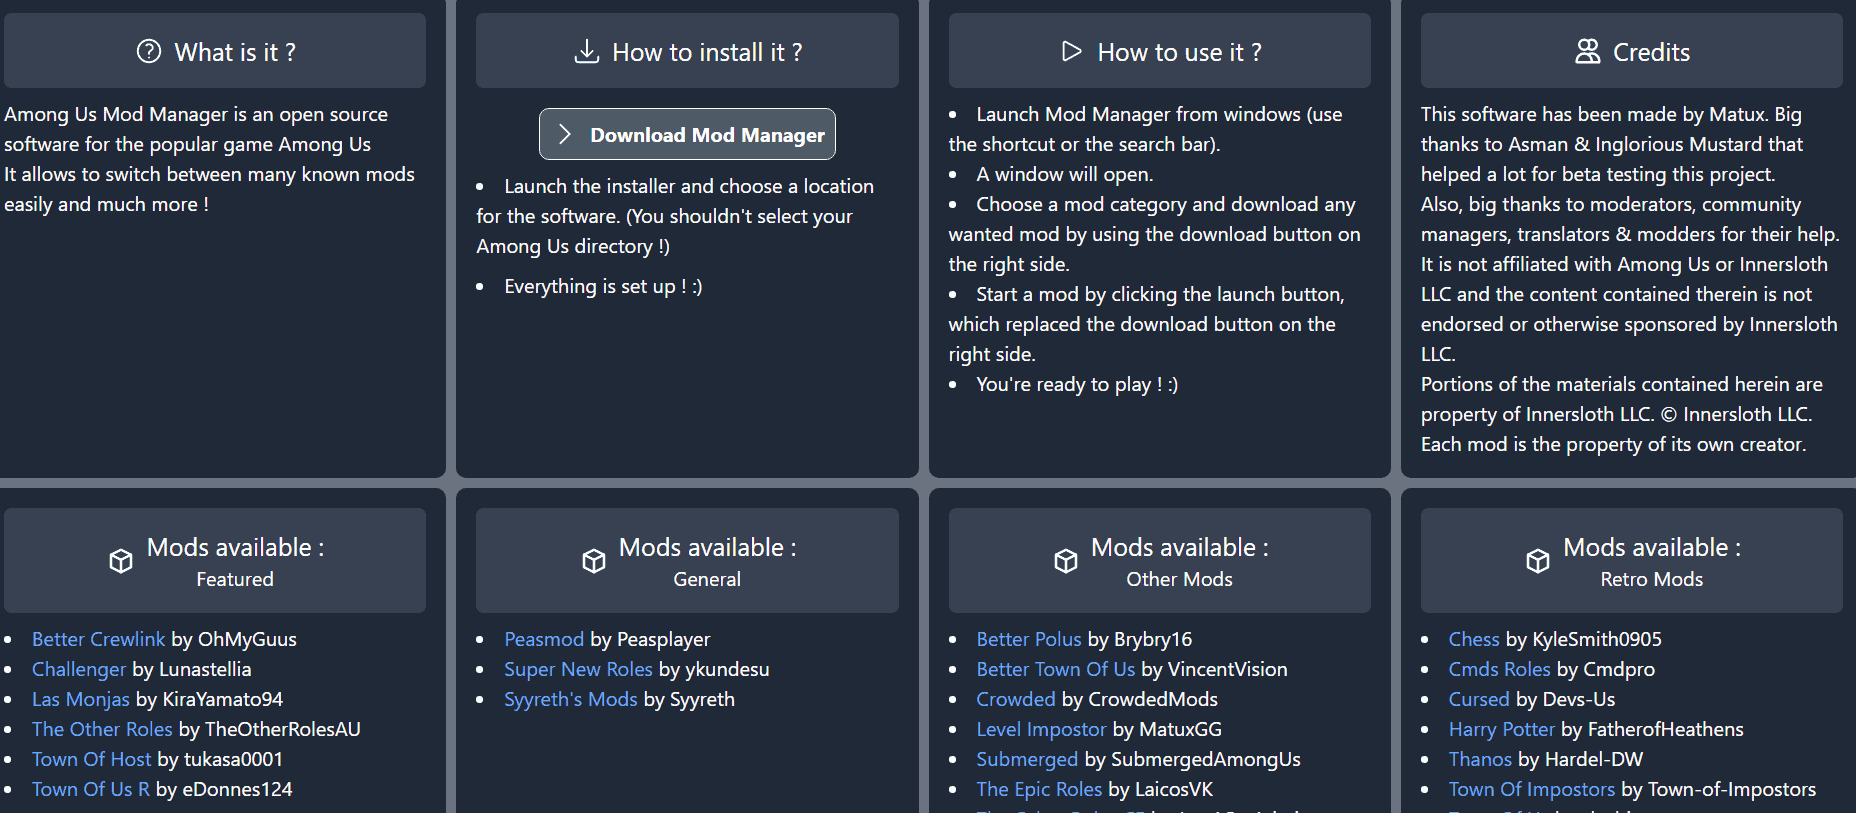Open the Level Impostor link

point(1041,729)
